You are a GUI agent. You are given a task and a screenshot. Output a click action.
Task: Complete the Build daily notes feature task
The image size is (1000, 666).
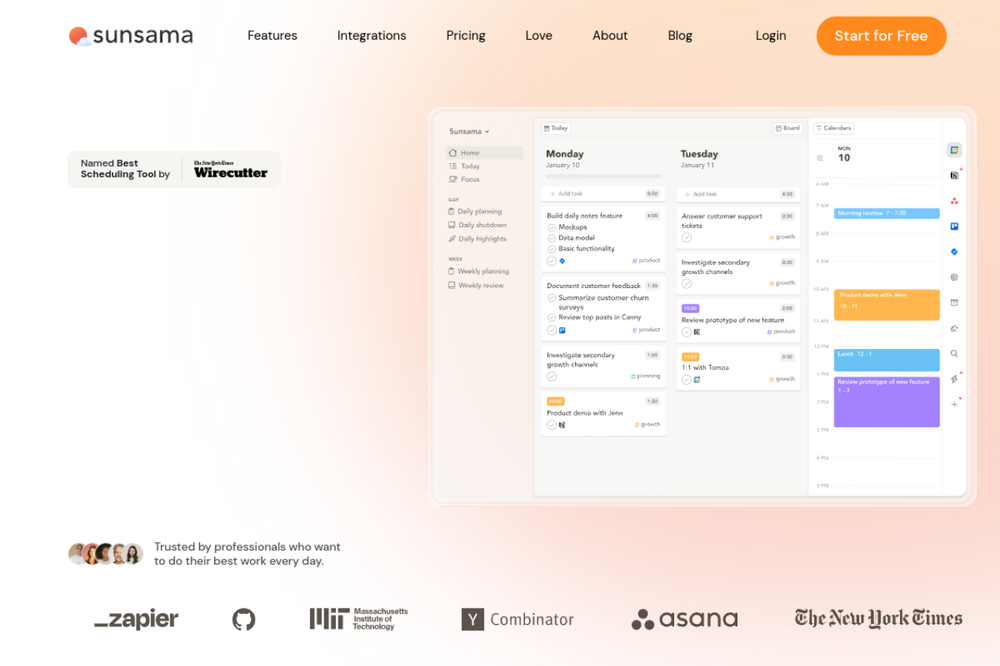click(x=552, y=261)
